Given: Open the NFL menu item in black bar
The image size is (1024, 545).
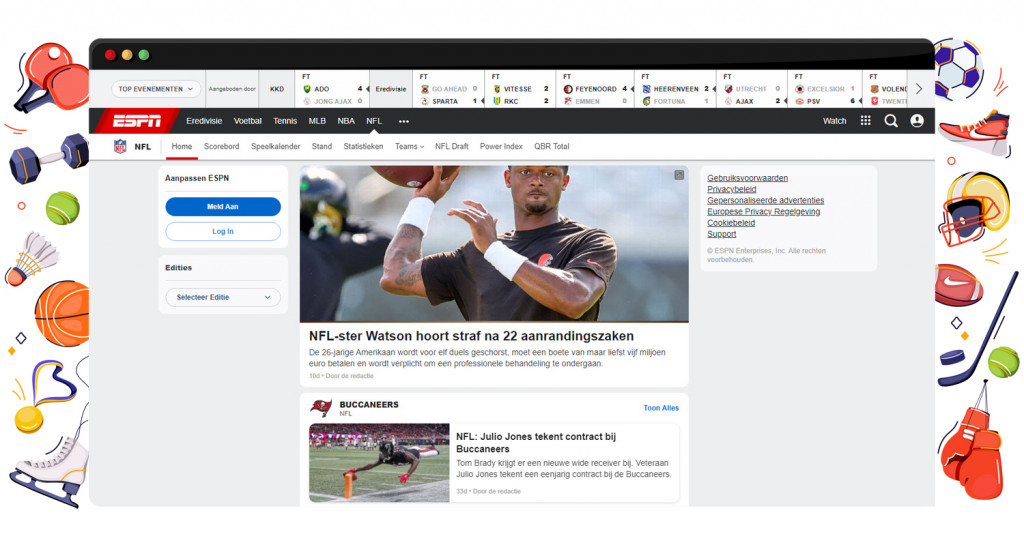Looking at the screenshot, I should (x=374, y=121).
